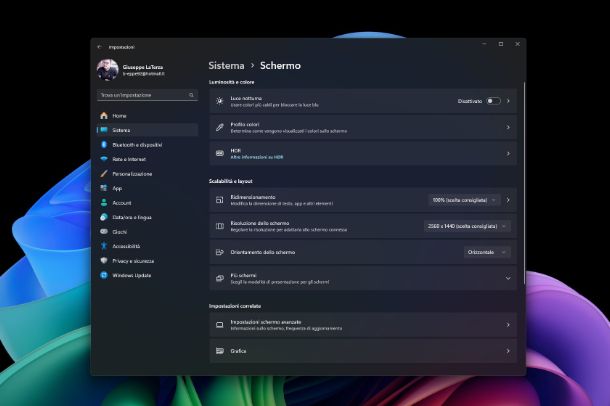The height and width of the screenshot is (406, 610).
Task: Toggle the Luce notturna switch
Action: [x=493, y=101]
